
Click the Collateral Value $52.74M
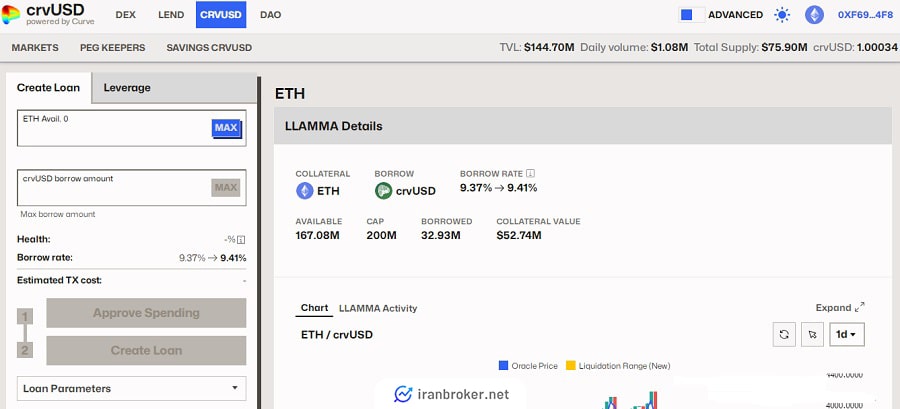coord(519,235)
